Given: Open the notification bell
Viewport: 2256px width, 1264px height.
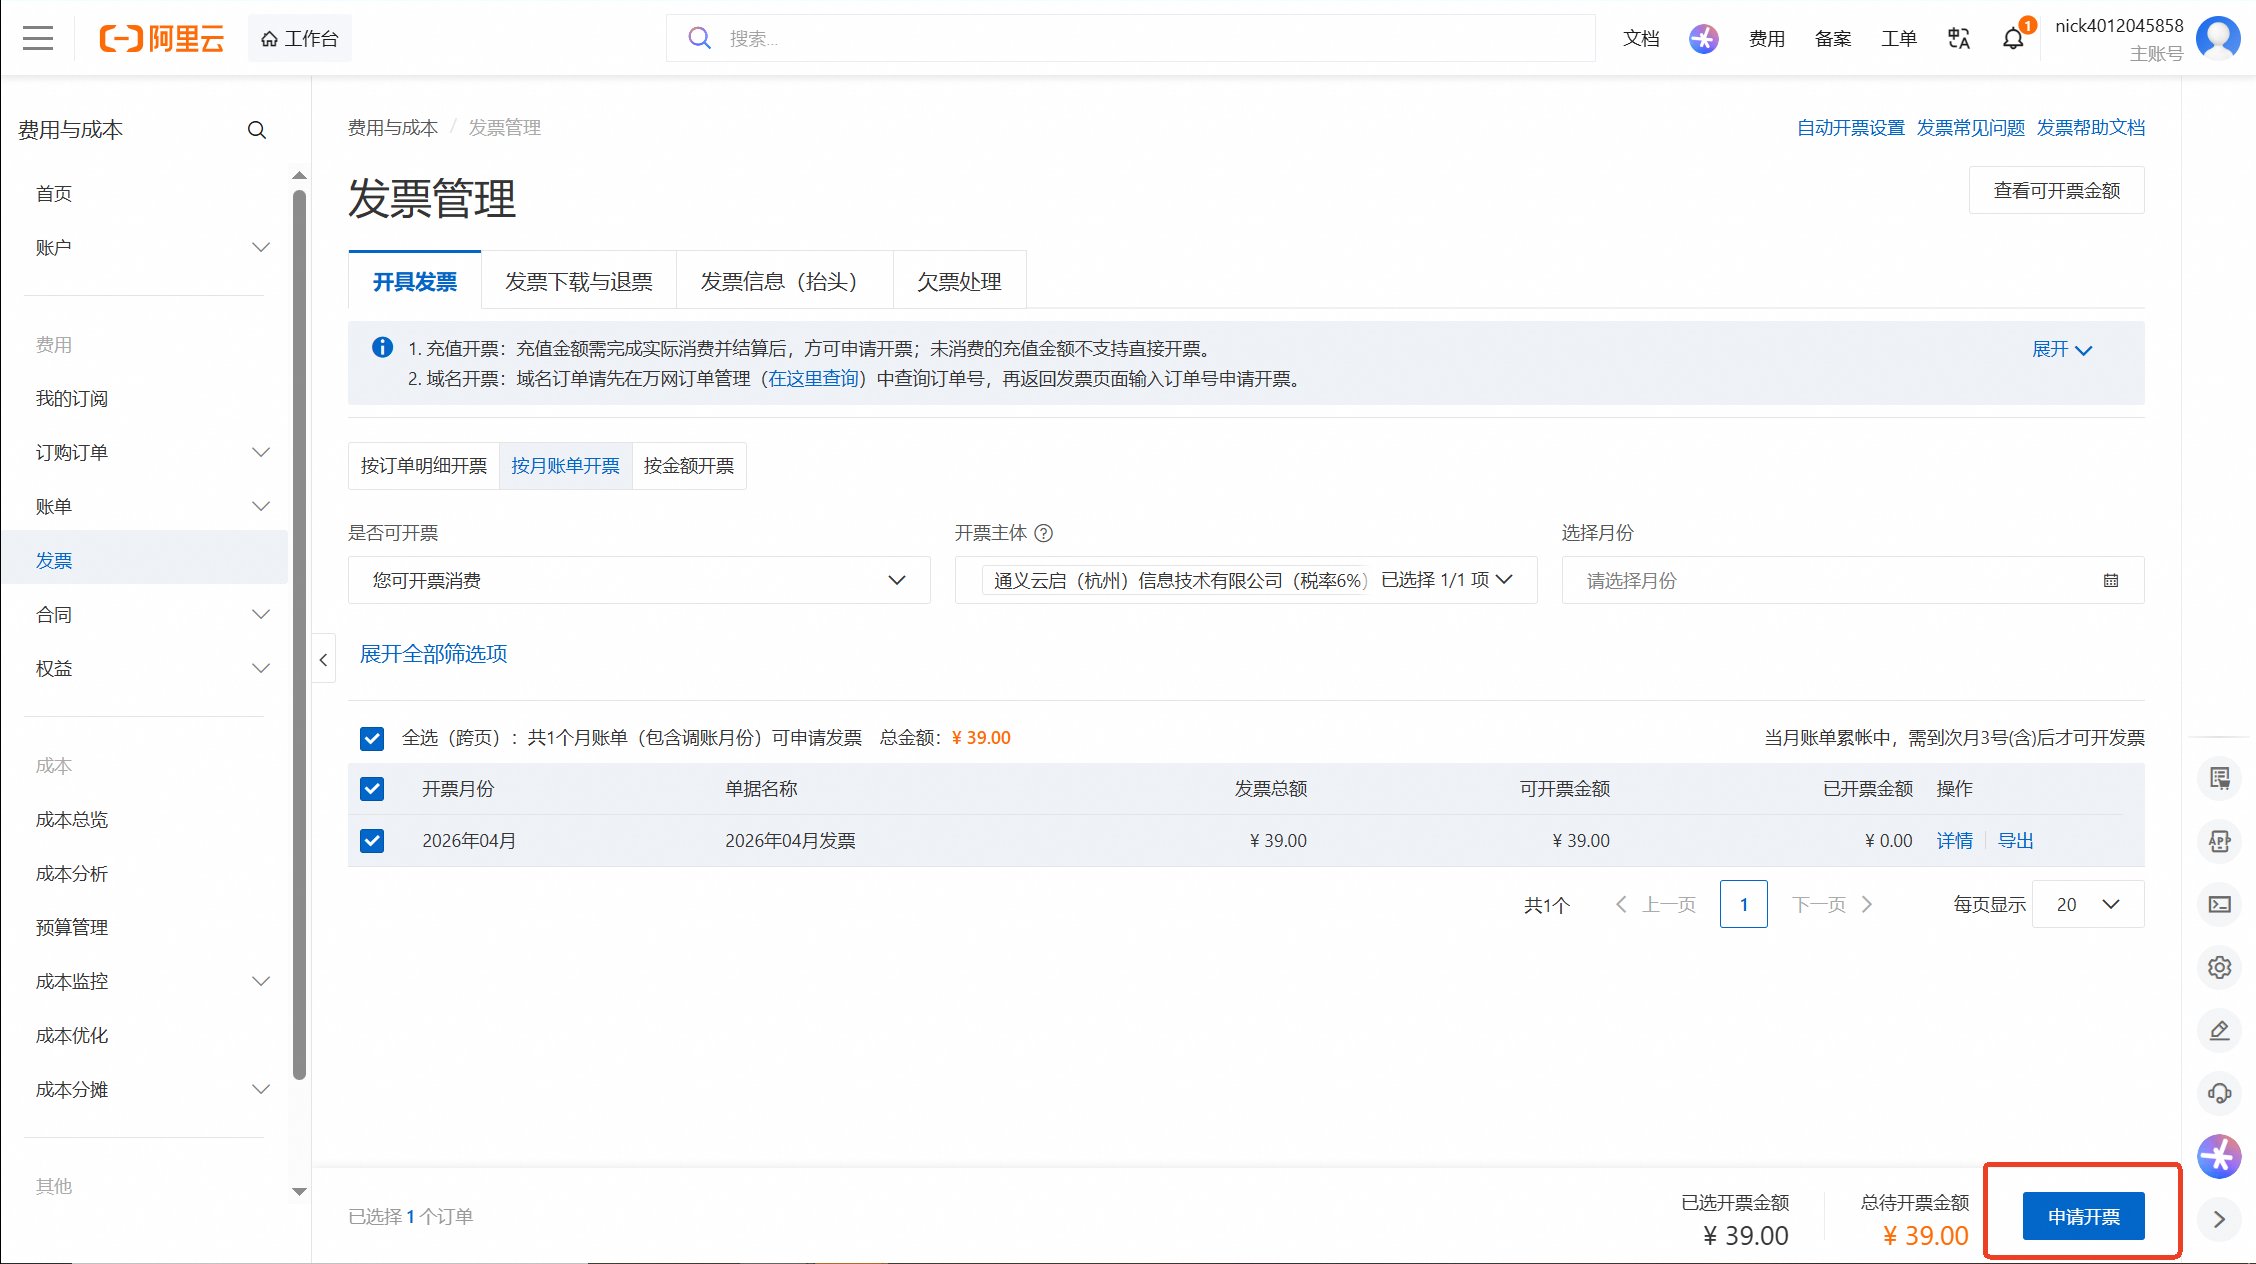Looking at the screenshot, I should click(x=2013, y=39).
